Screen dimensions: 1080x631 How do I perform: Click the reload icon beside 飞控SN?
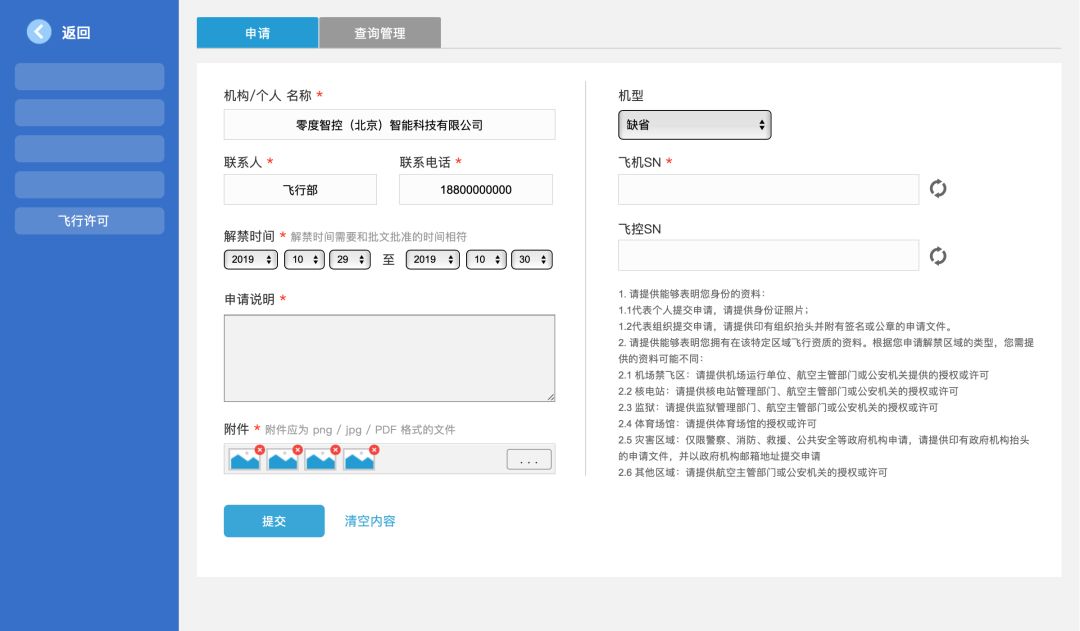coord(938,256)
